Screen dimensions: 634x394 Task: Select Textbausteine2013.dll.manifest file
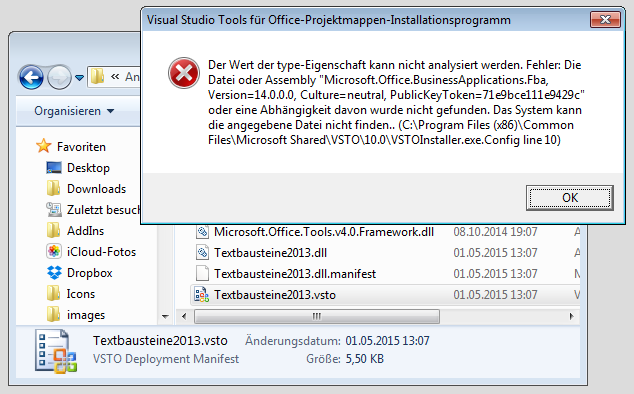(x=295, y=274)
